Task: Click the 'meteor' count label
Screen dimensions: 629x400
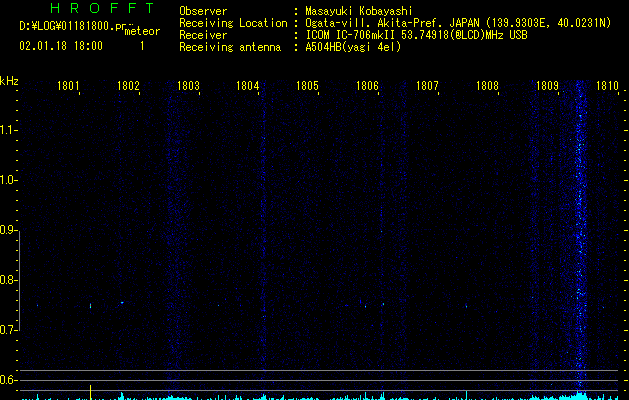Action: tap(142, 31)
